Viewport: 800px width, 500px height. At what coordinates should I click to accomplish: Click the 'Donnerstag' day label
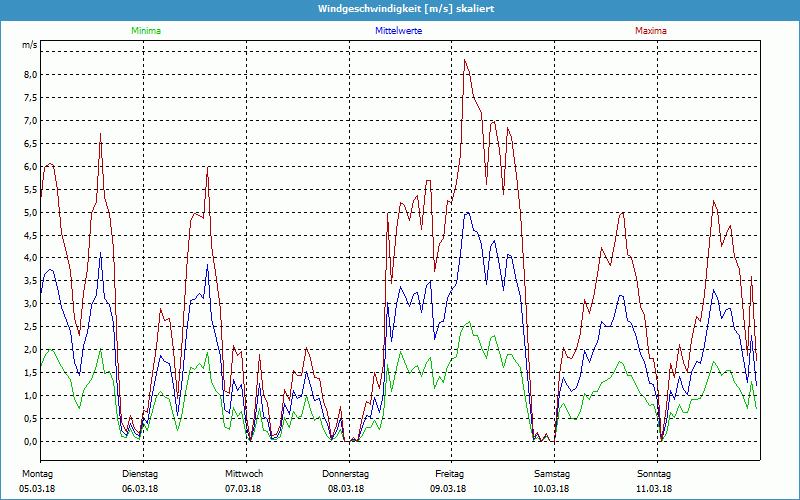click(345, 474)
